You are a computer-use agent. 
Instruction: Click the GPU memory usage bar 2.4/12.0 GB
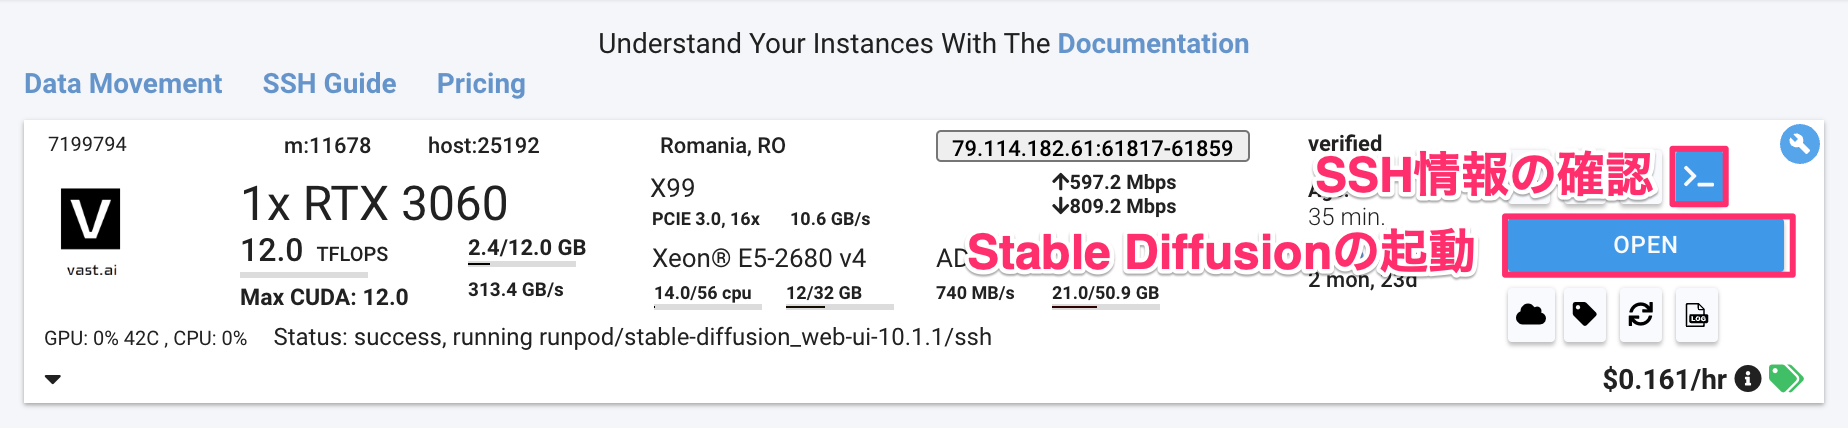coord(527,250)
